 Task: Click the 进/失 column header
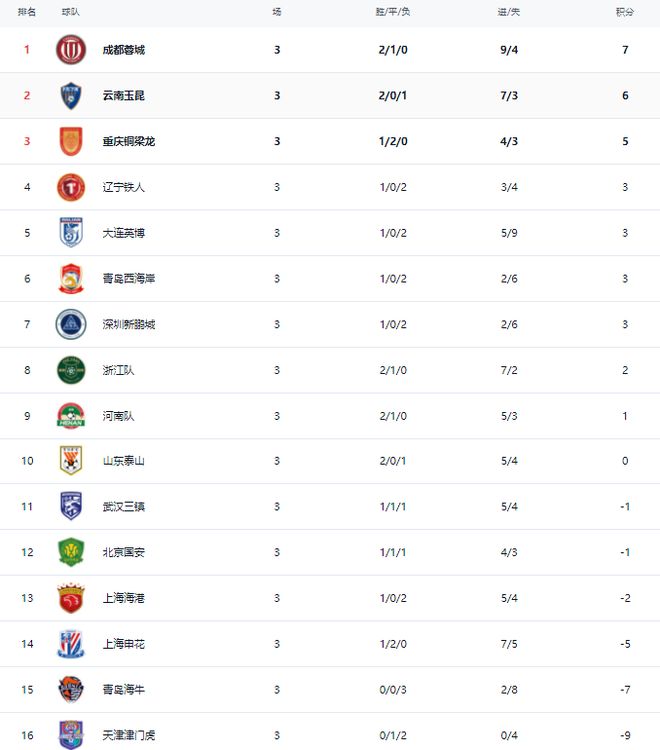[509, 12]
